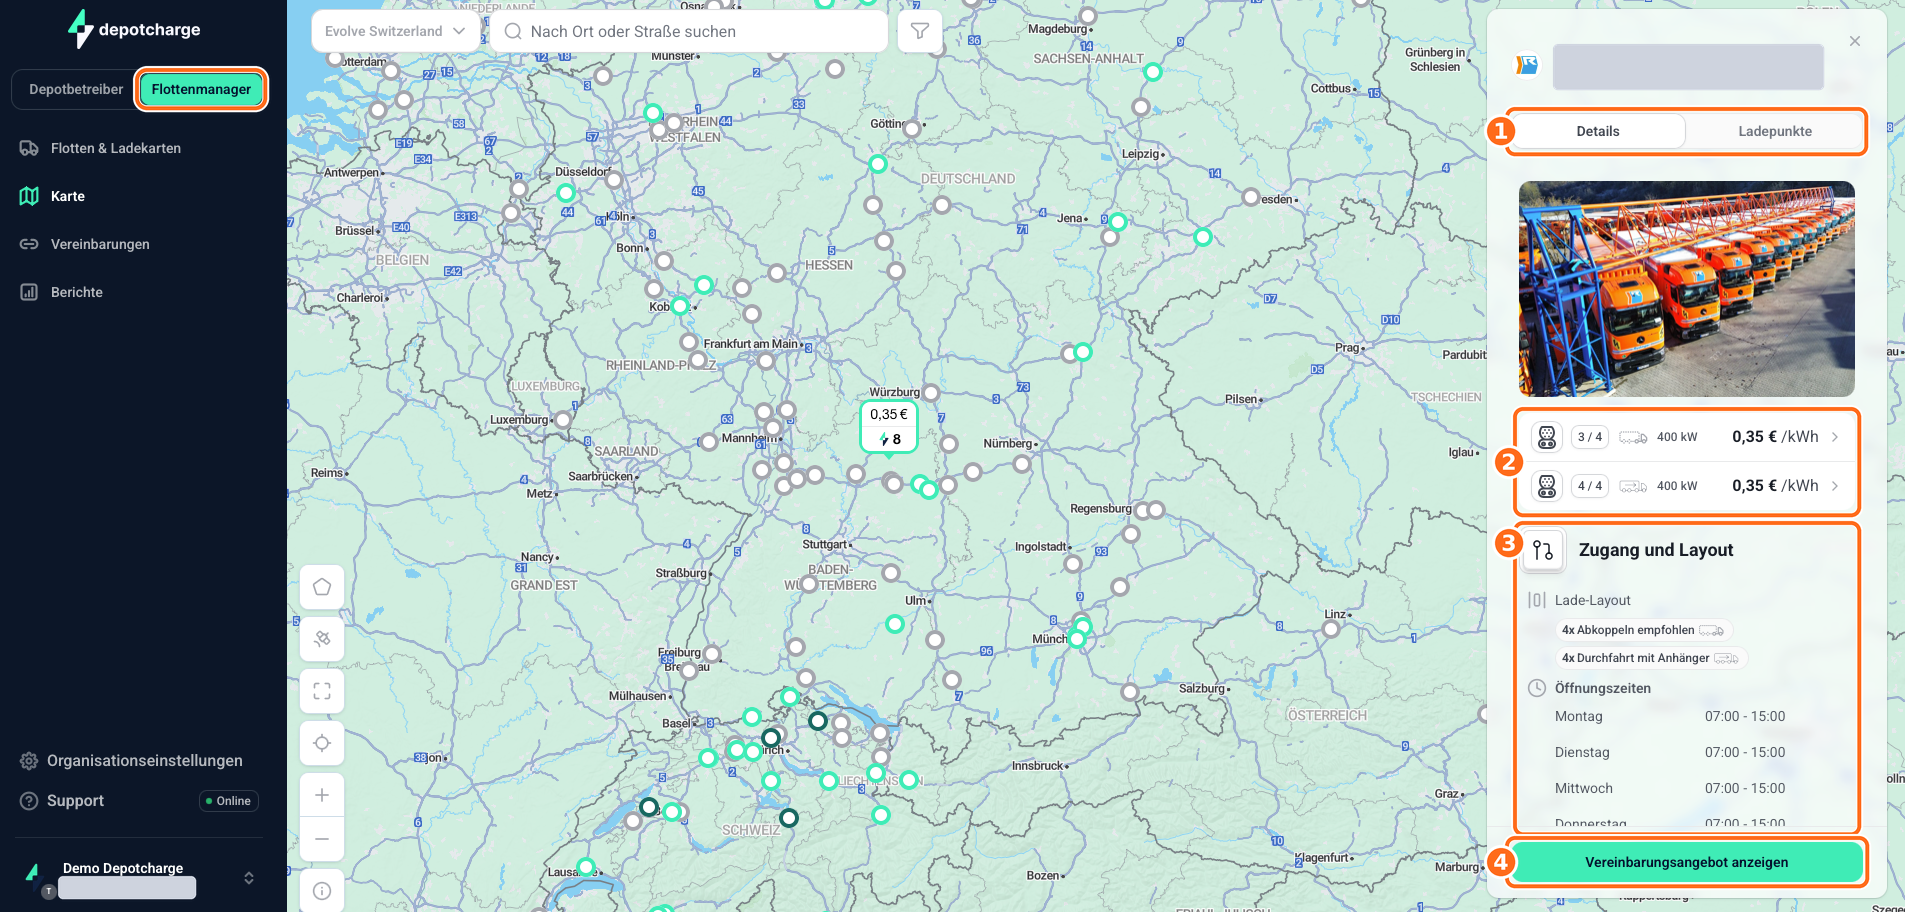Screen dimensions: 1905x912
Task: Click the Montag opening hours row
Action: (x=1670, y=716)
